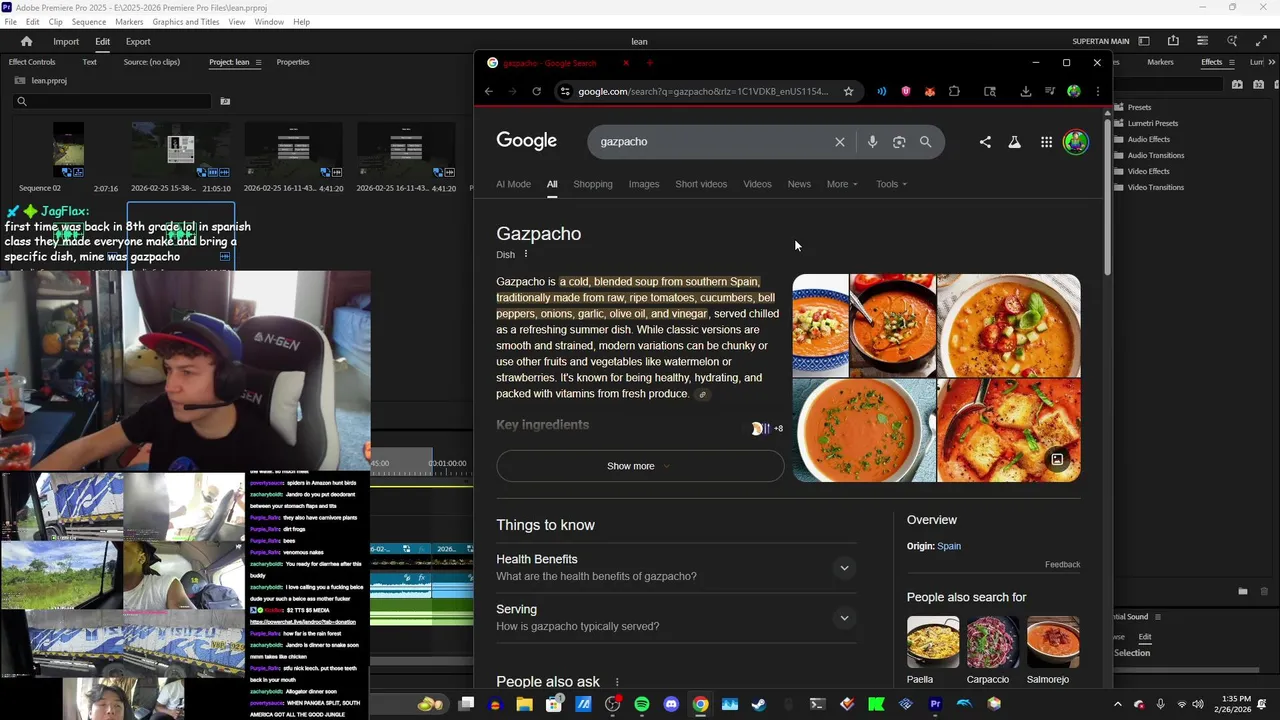1280x720 pixels.
Task: Open Graphics and Titles menu
Action: (x=186, y=22)
